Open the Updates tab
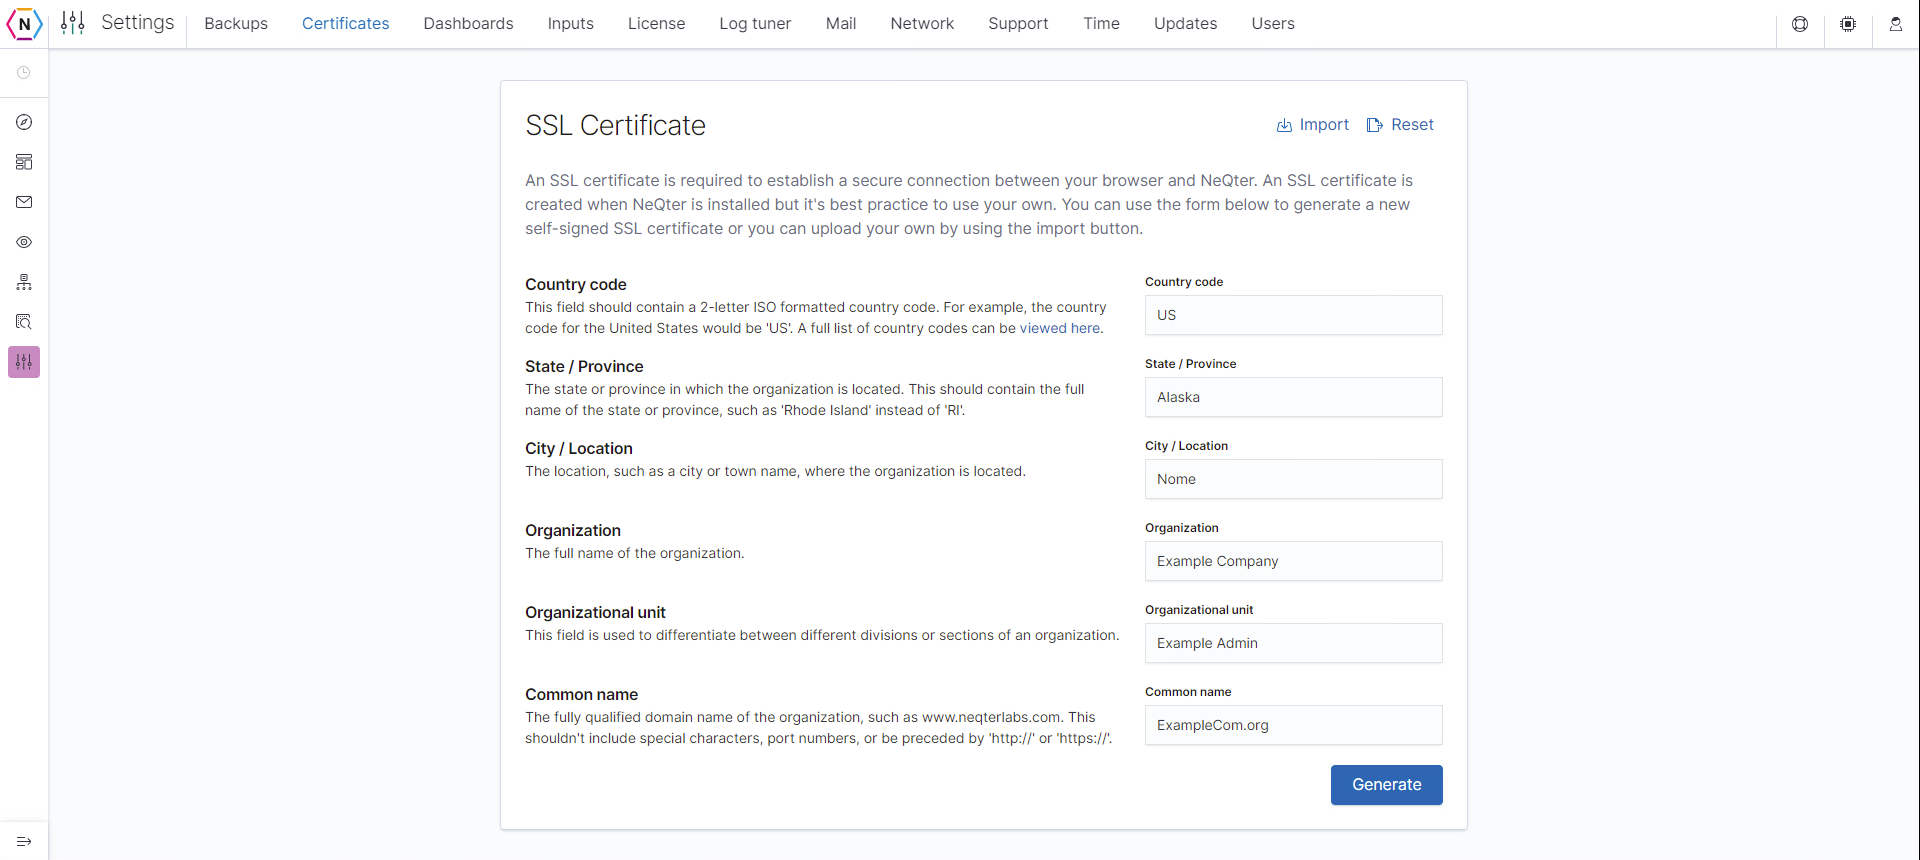Screen dimensions: 1920x860 (x=1185, y=24)
